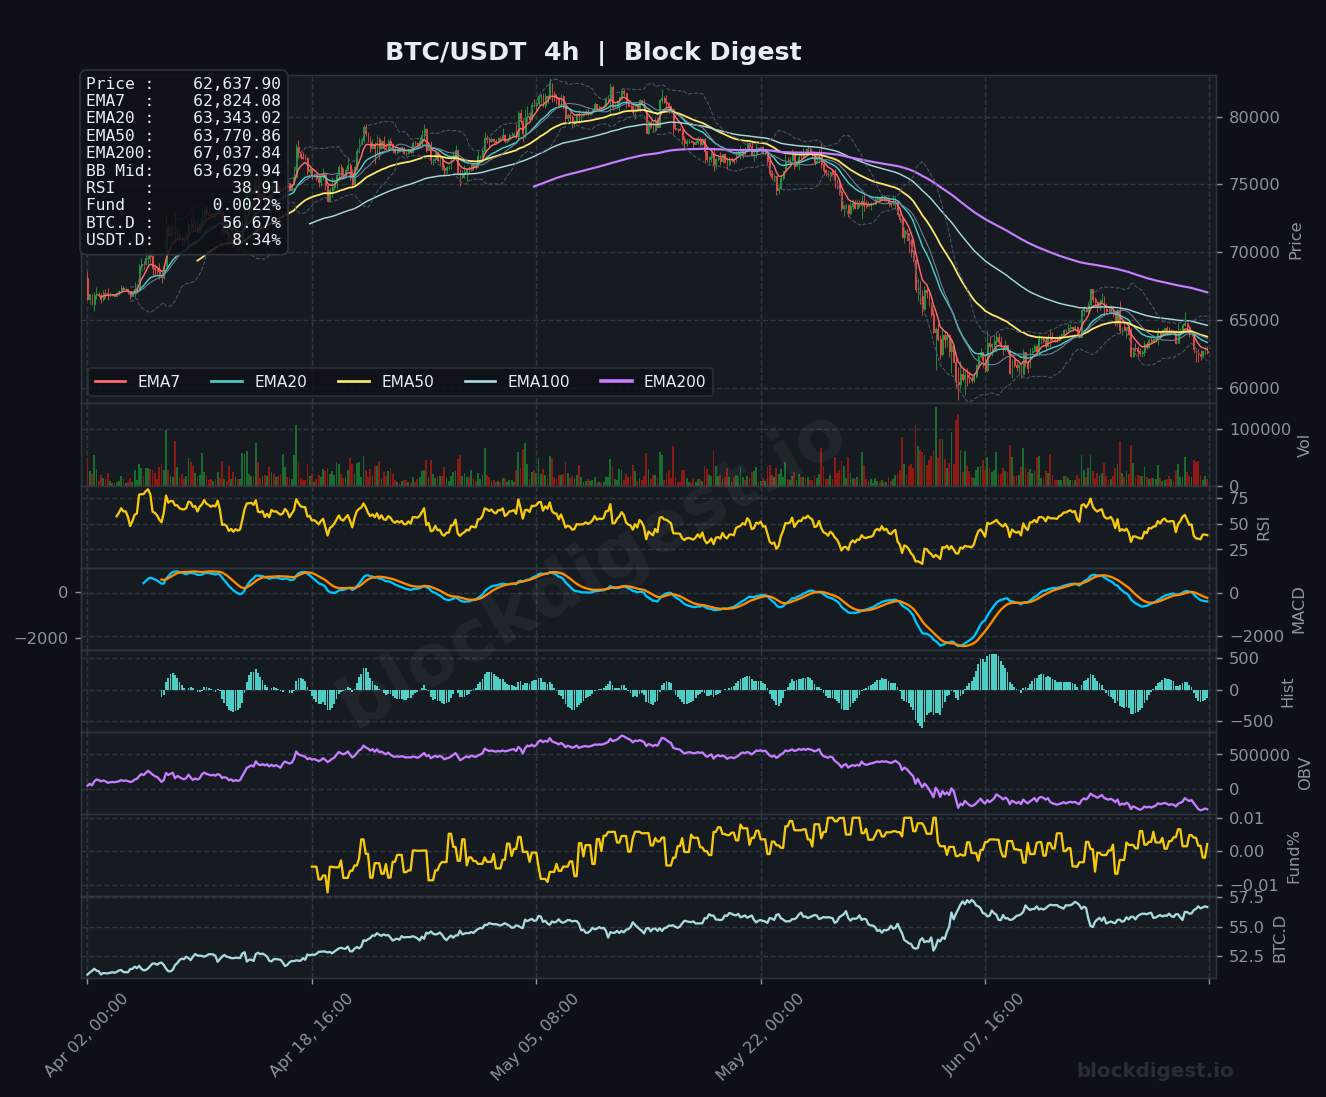Viewport: 1326px width, 1097px height.
Task: Click the OBV 500000 tick
Action: (1259, 755)
